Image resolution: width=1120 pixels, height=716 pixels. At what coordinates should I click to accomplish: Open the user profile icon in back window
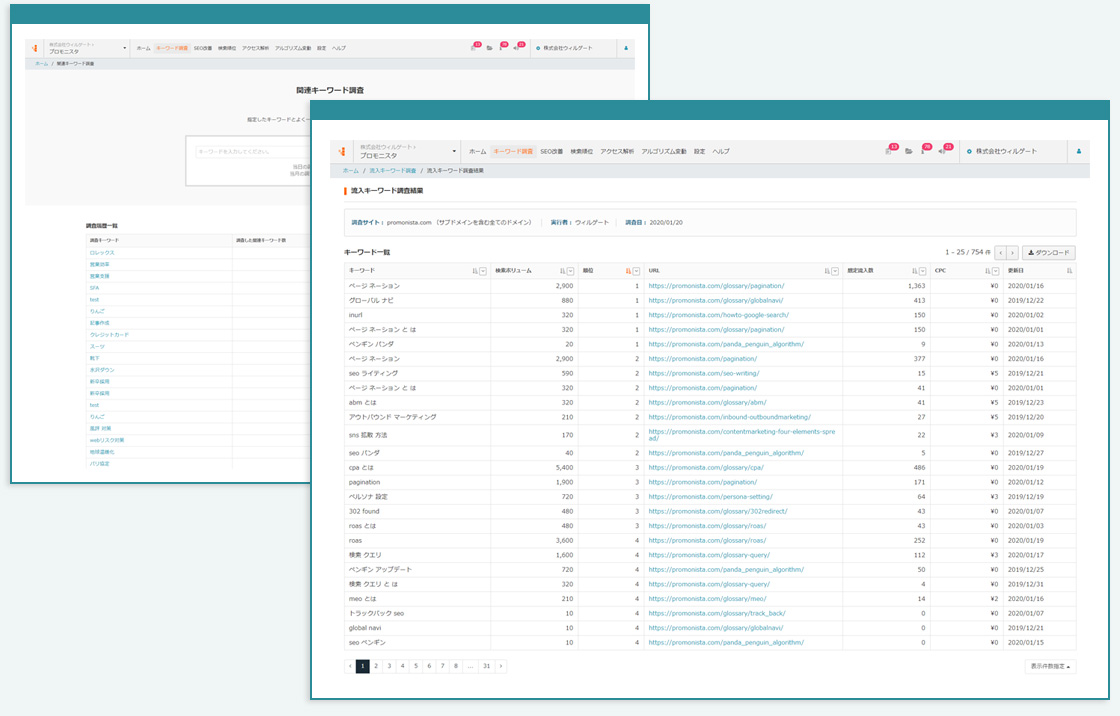(626, 49)
